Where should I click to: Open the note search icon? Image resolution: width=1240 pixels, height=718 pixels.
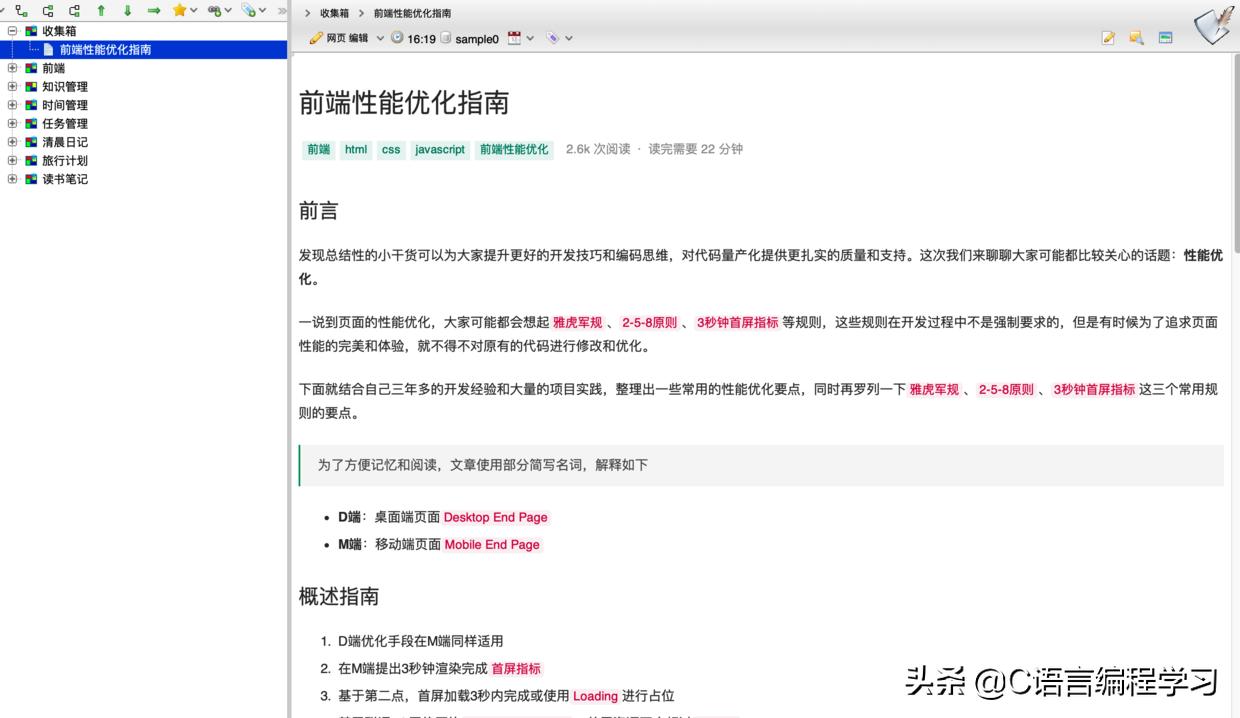click(1137, 36)
